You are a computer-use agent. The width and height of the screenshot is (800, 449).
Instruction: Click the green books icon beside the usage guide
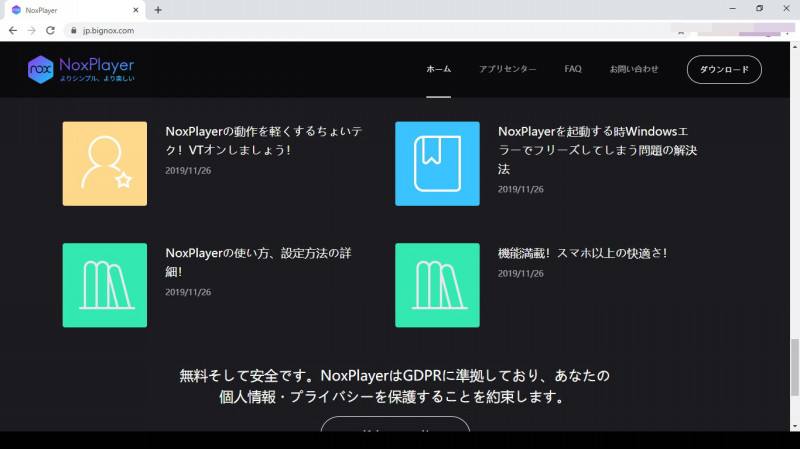click(x=105, y=285)
